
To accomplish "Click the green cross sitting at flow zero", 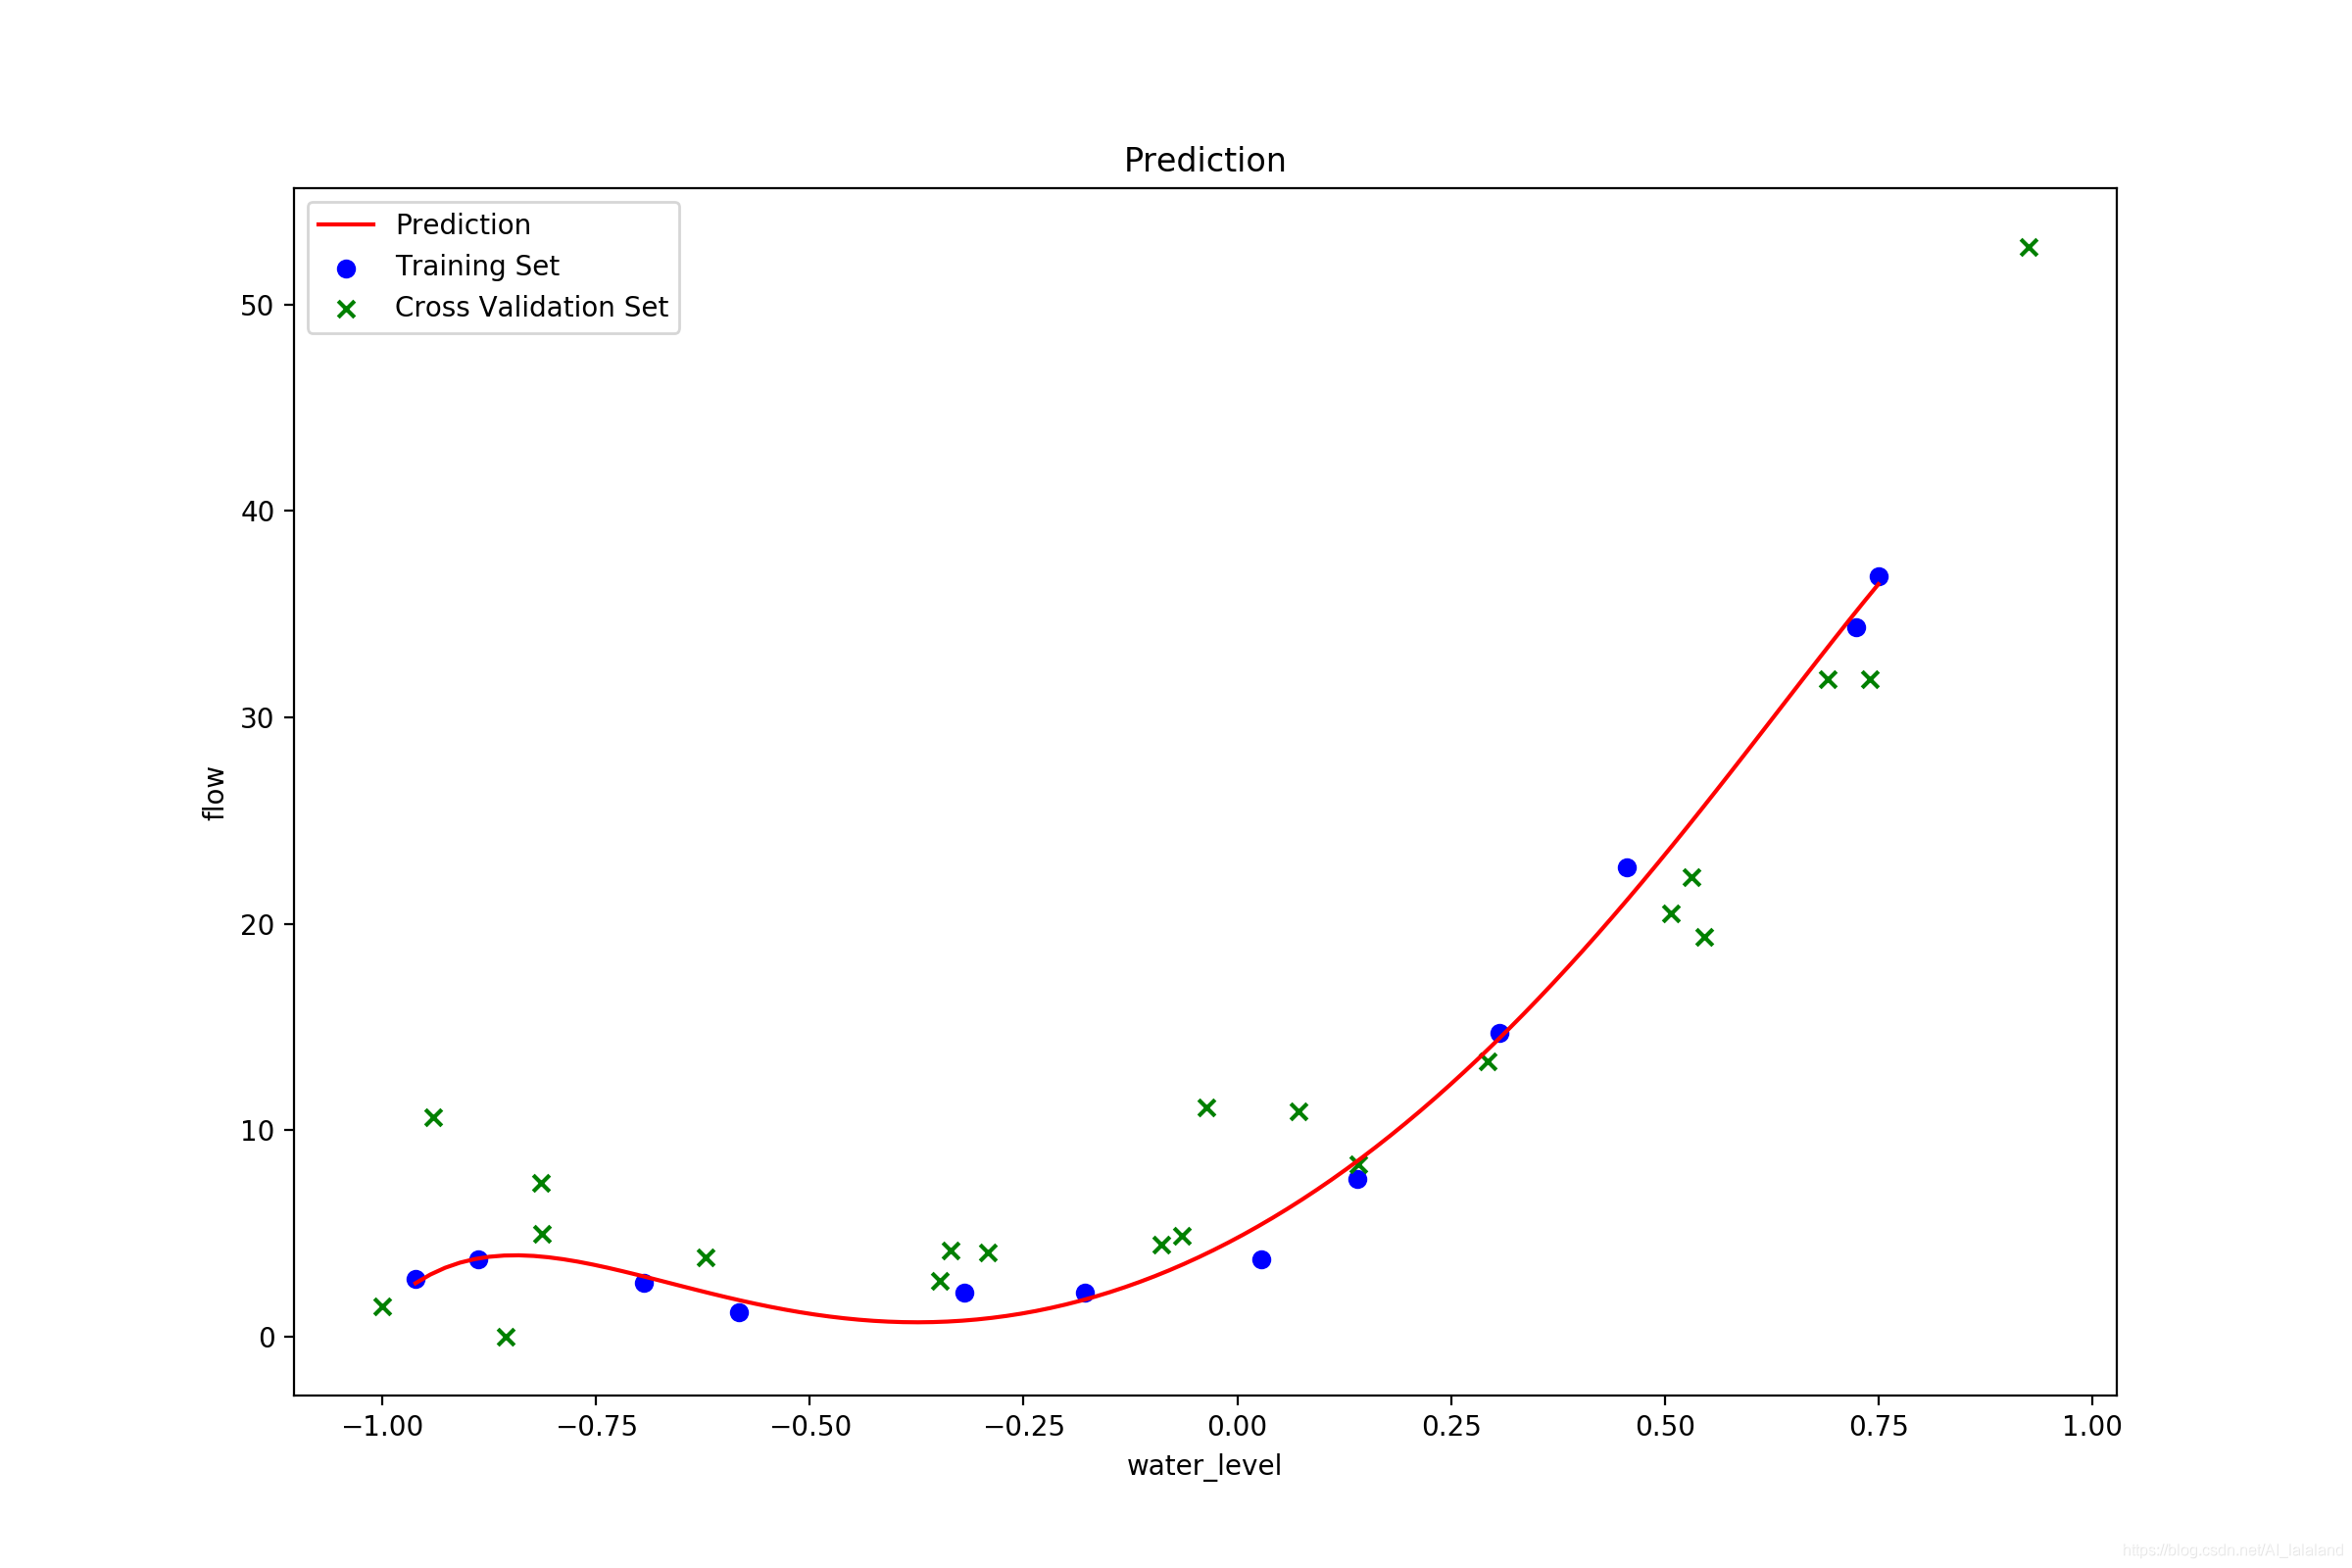I will click(506, 1338).
